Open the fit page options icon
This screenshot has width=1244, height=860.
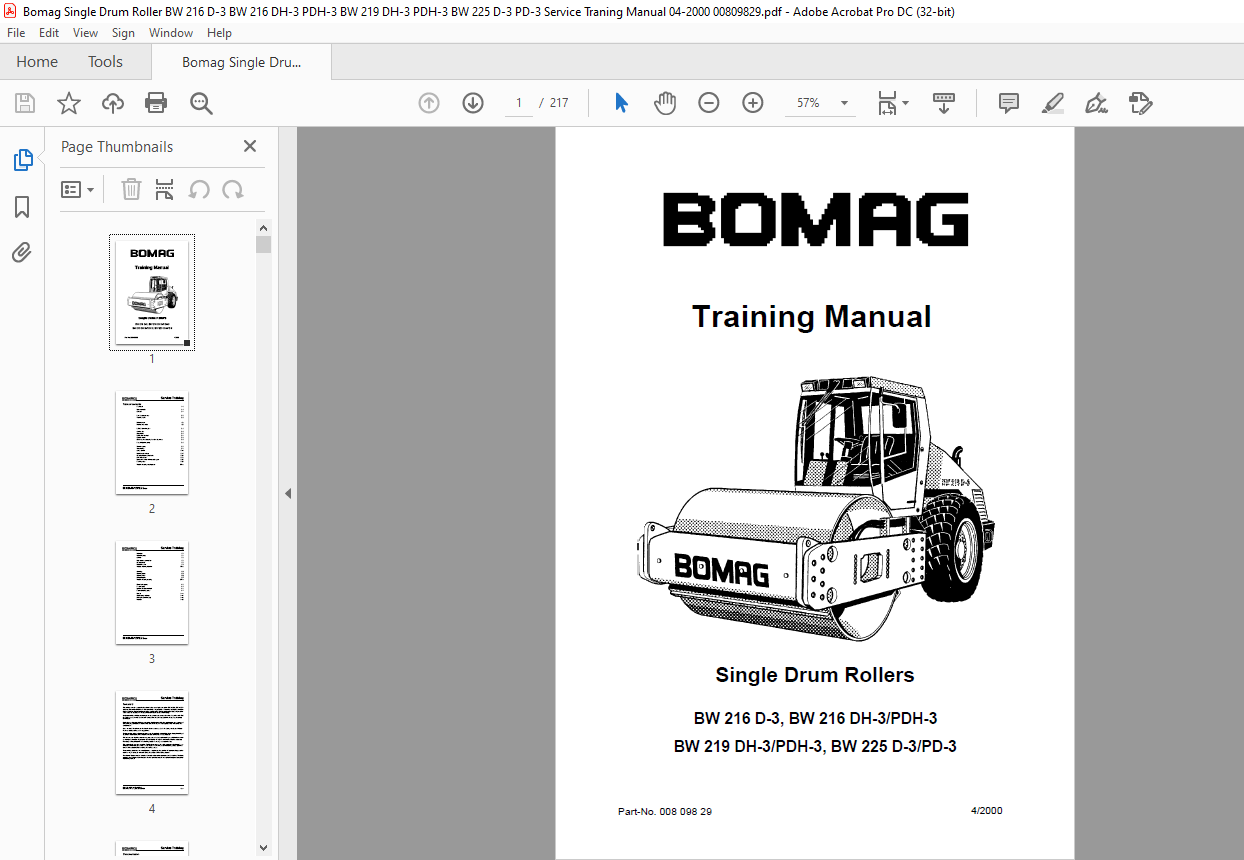[x=892, y=103]
